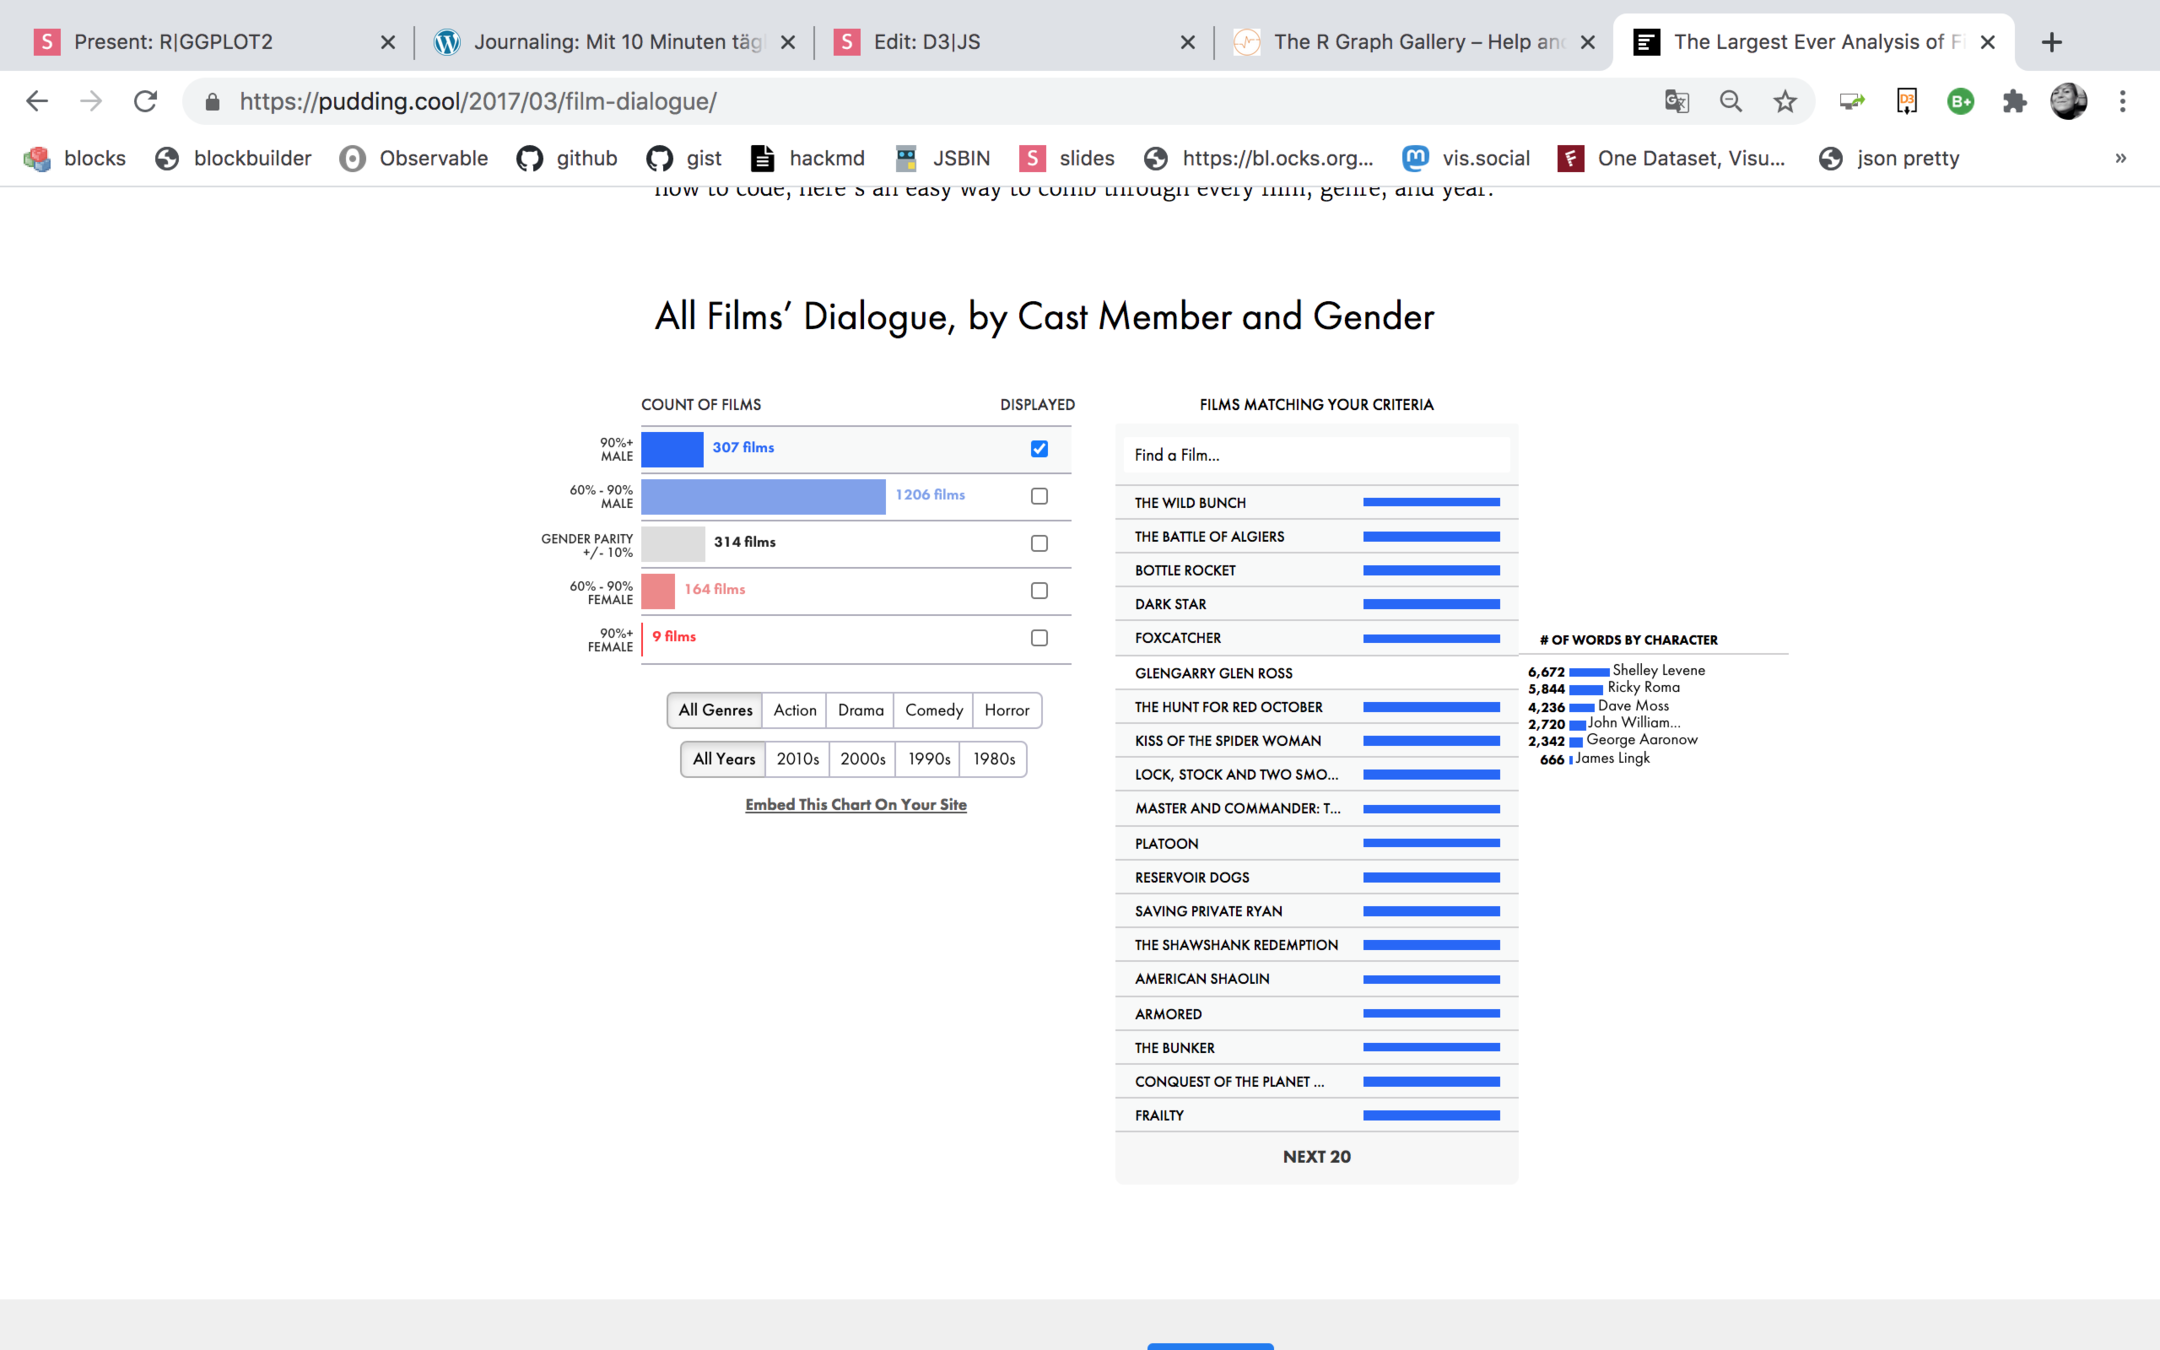Open new tab with plus icon

[2051, 42]
